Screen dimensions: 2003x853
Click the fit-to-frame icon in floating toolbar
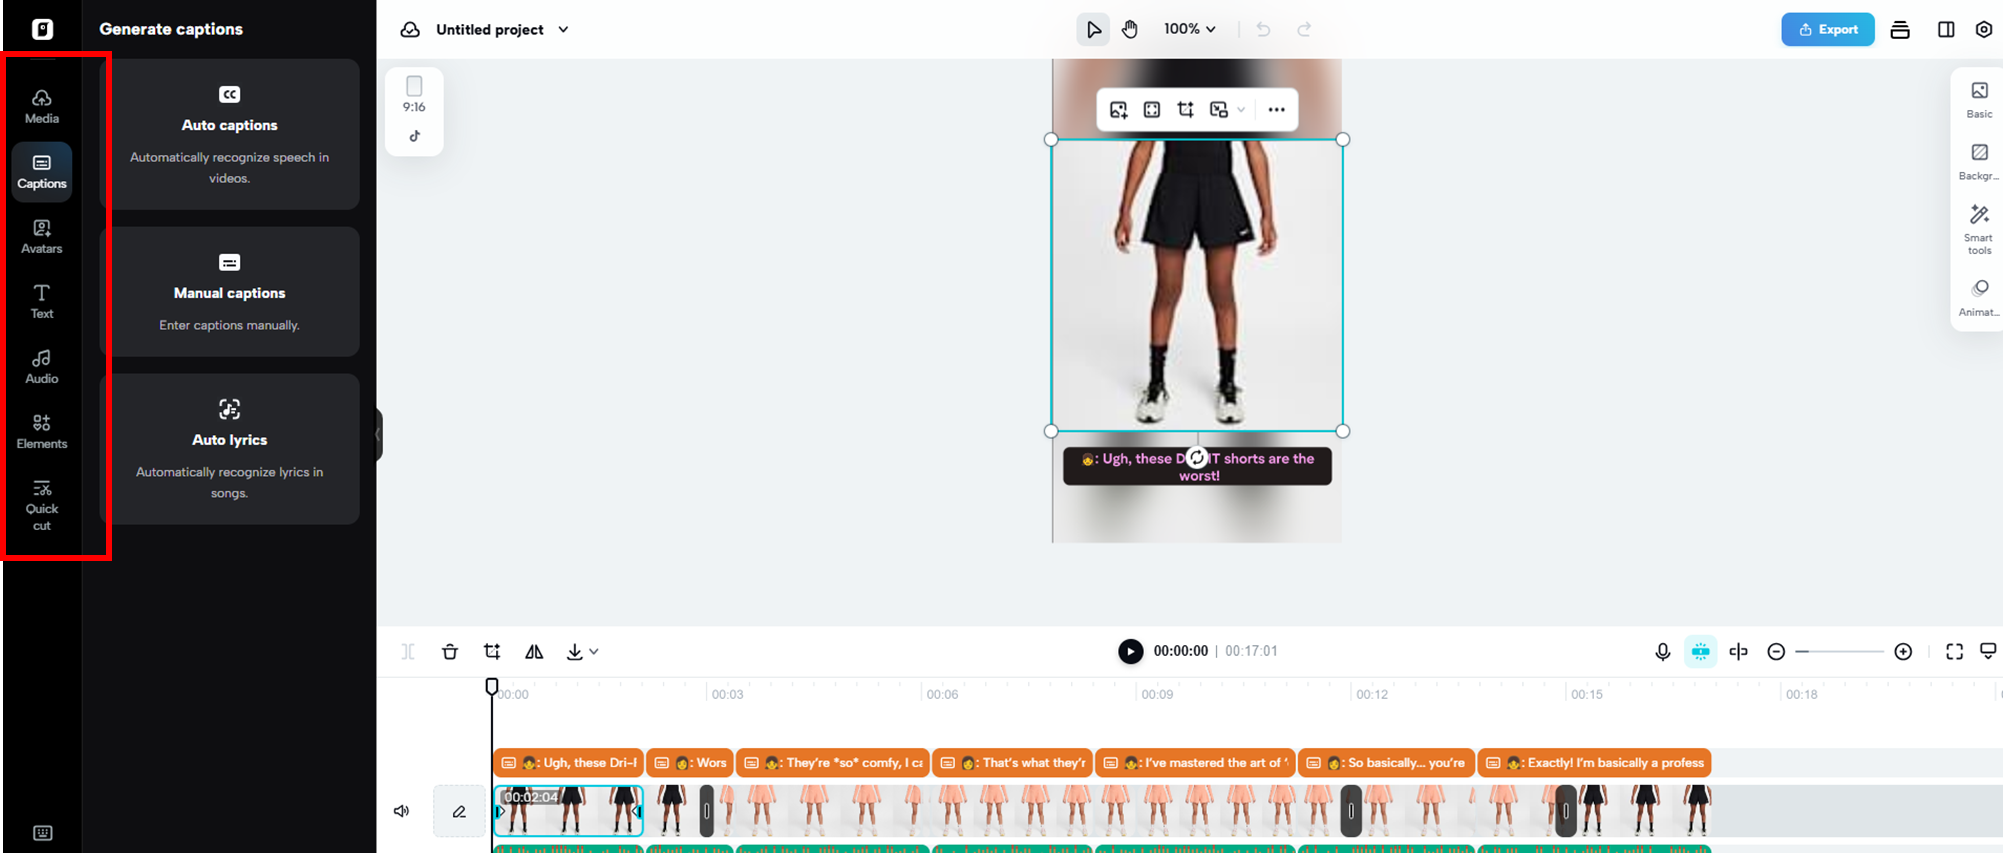[x=1152, y=110]
